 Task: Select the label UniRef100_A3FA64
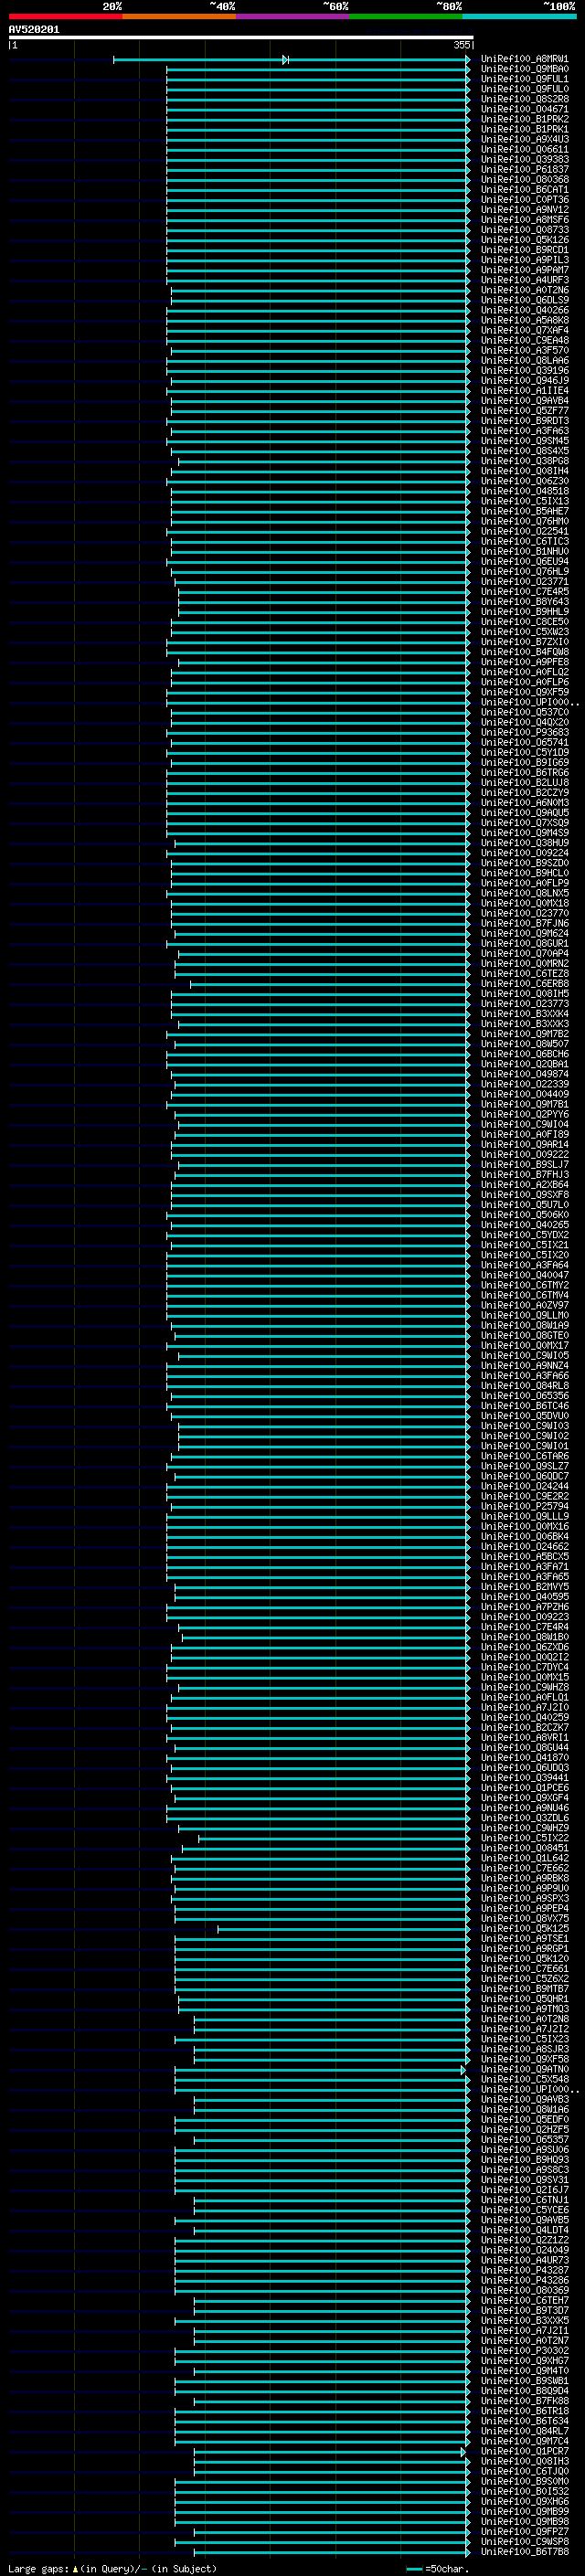pyautogui.click(x=524, y=1265)
